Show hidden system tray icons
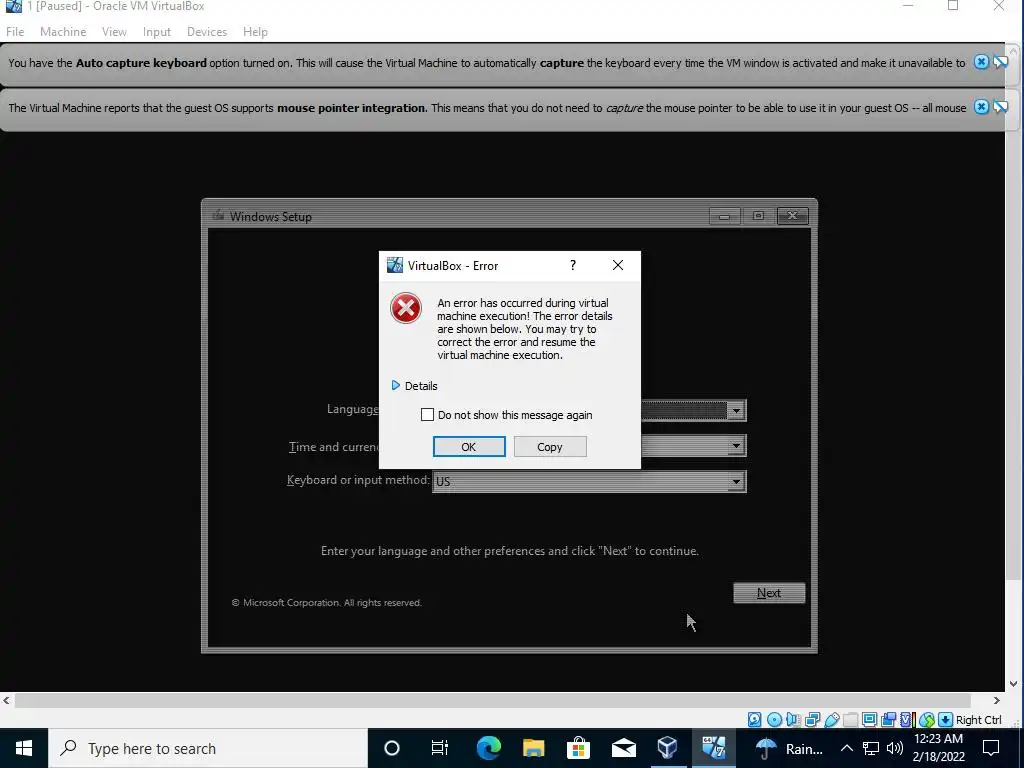Viewport: 1024px width, 768px height. [846, 748]
